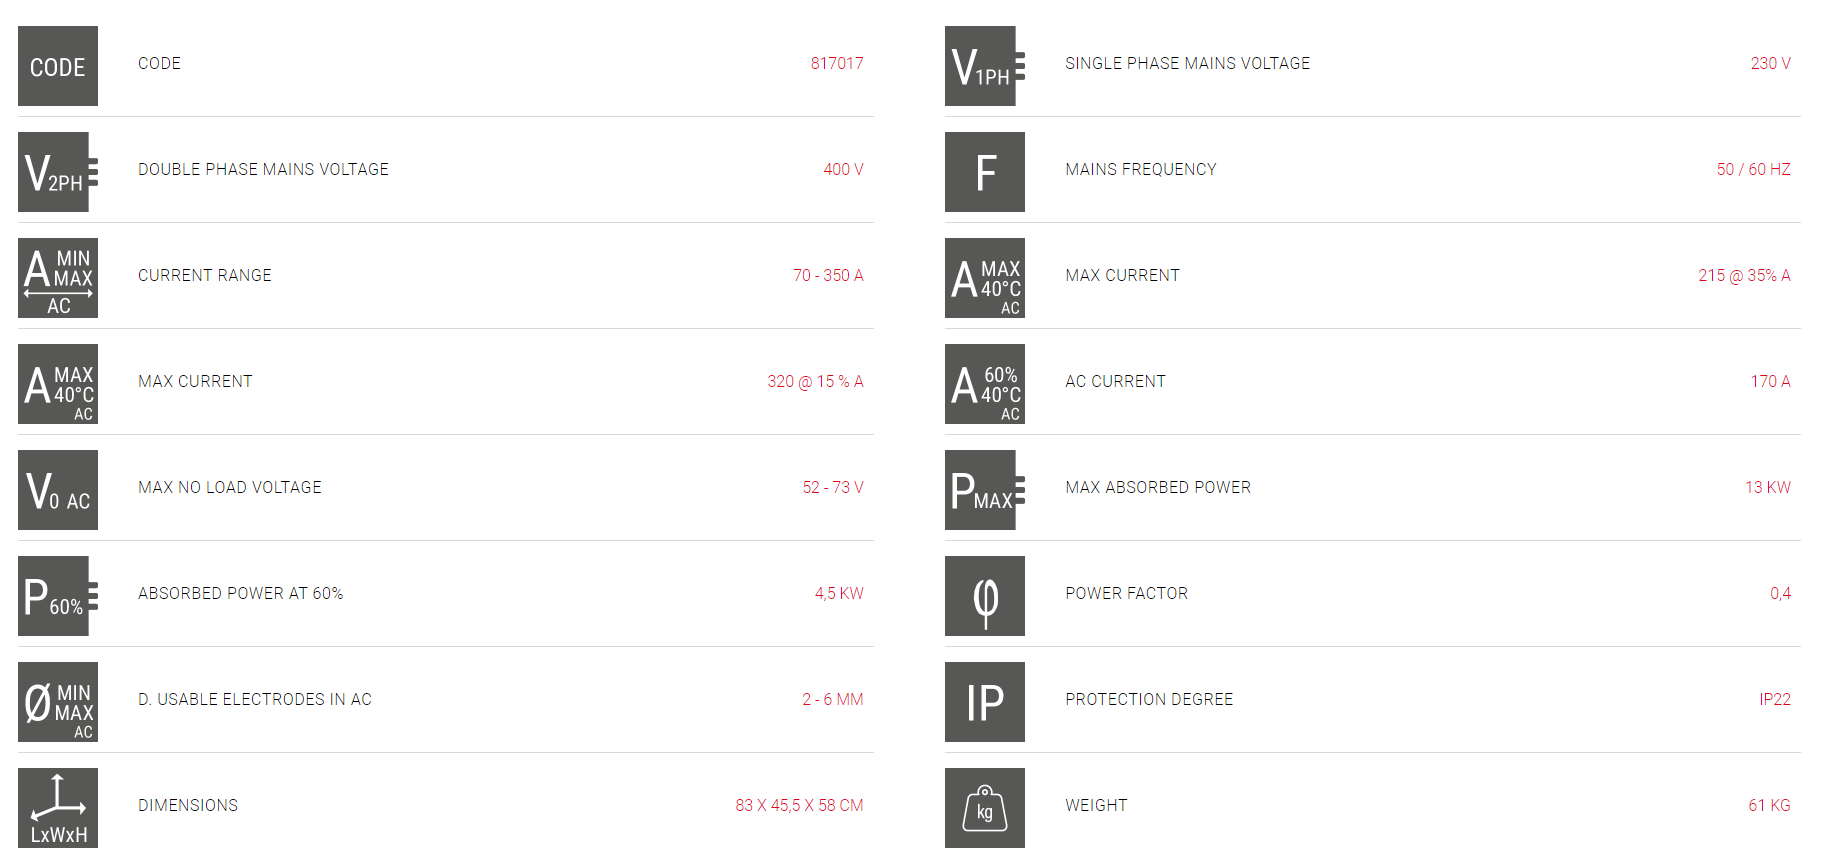Image resolution: width=1835 pixels, height=862 pixels.
Task: Click the IP protection degree icon
Action: point(985,702)
